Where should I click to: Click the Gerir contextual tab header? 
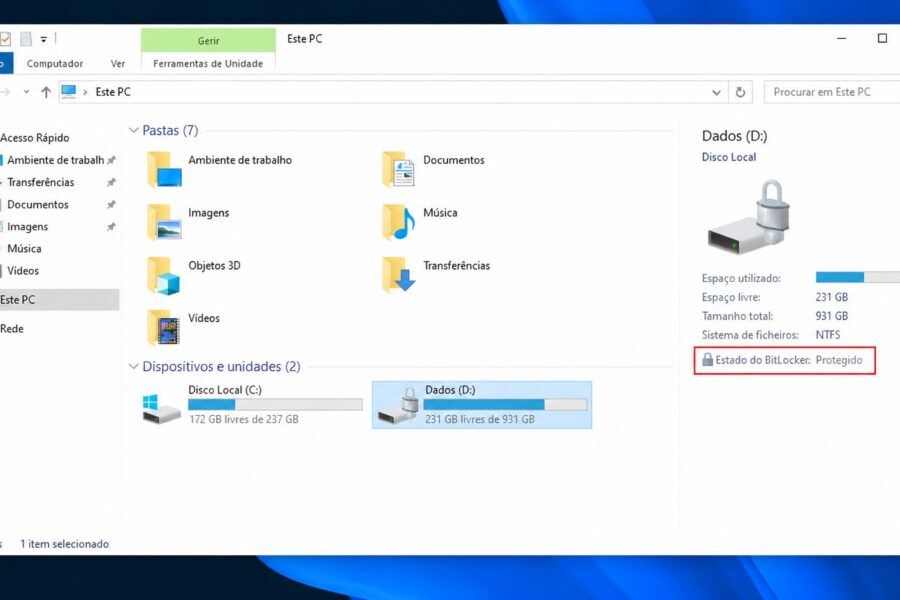(x=208, y=40)
